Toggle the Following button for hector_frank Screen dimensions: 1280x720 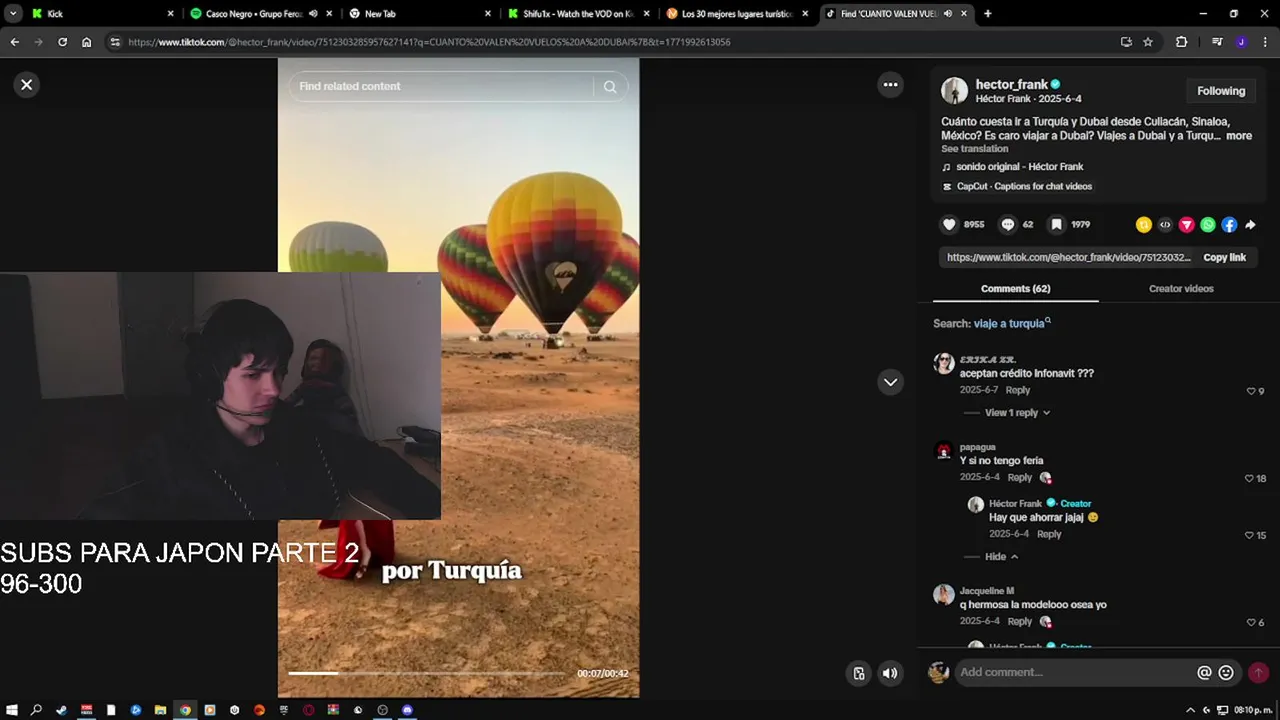tap(1221, 91)
